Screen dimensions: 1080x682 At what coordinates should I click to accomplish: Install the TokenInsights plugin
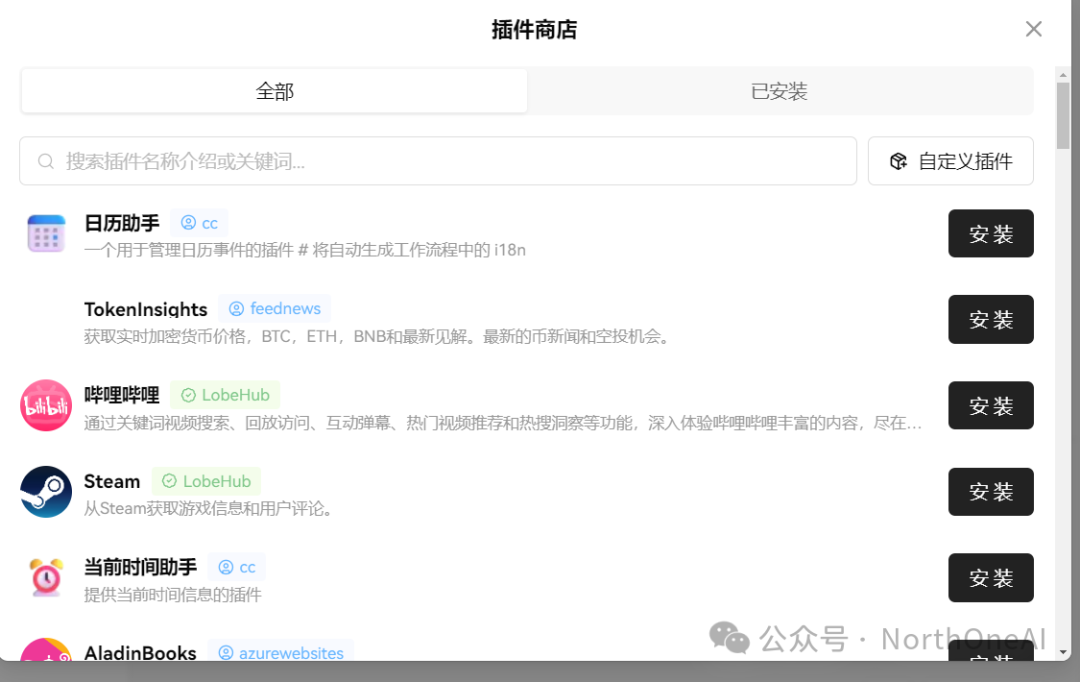pos(990,320)
